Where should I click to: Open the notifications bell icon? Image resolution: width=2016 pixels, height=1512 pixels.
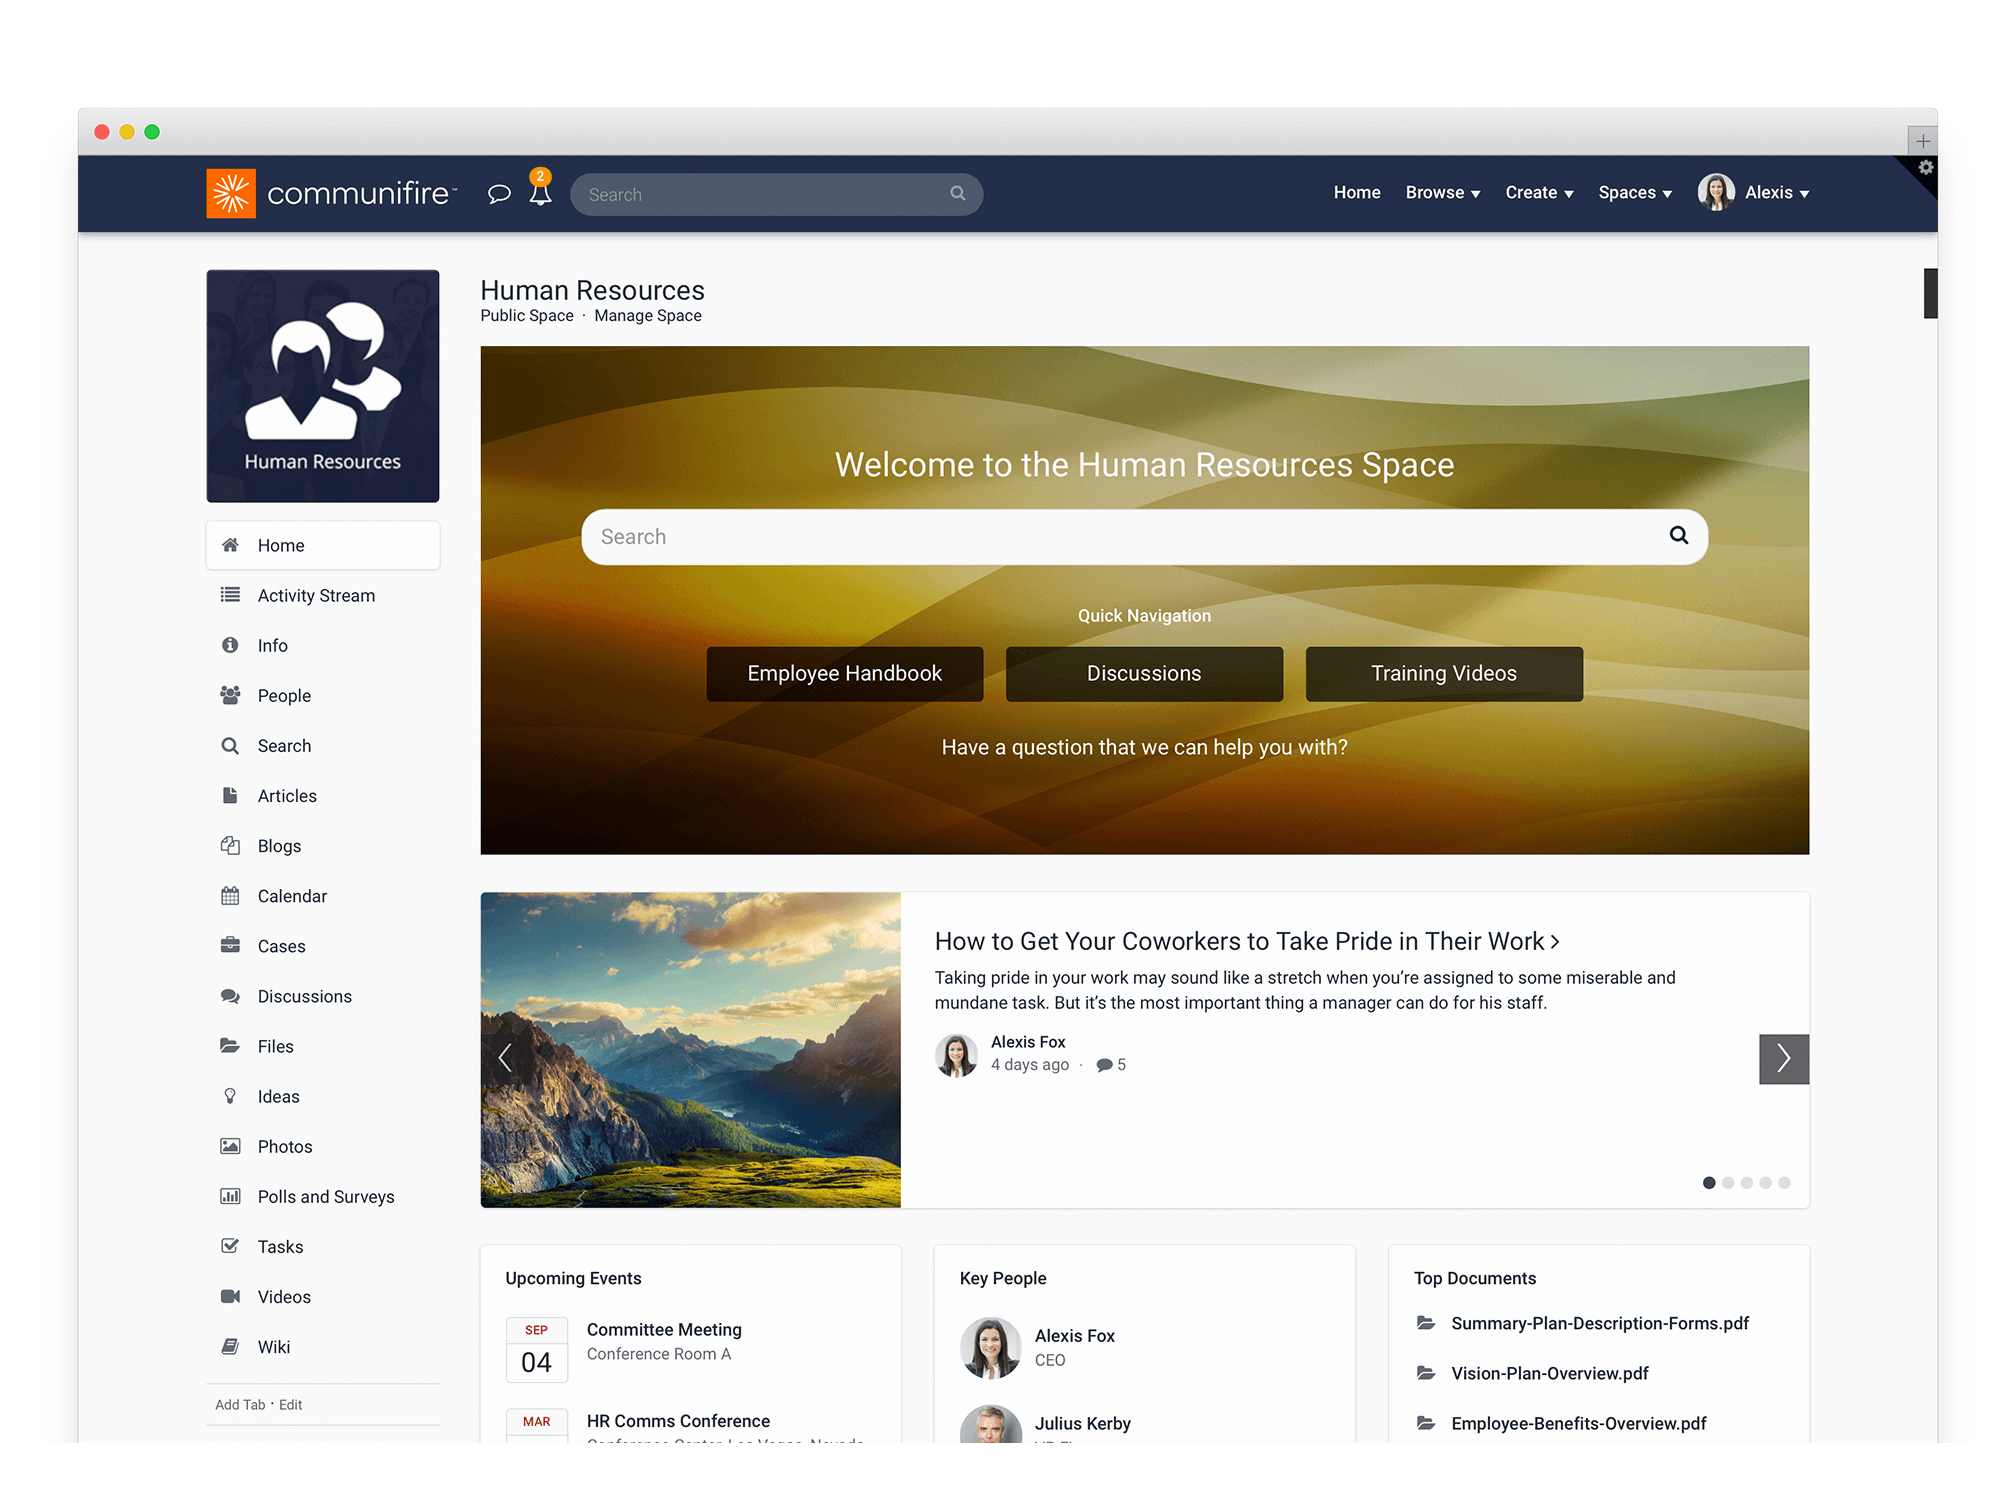point(540,194)
